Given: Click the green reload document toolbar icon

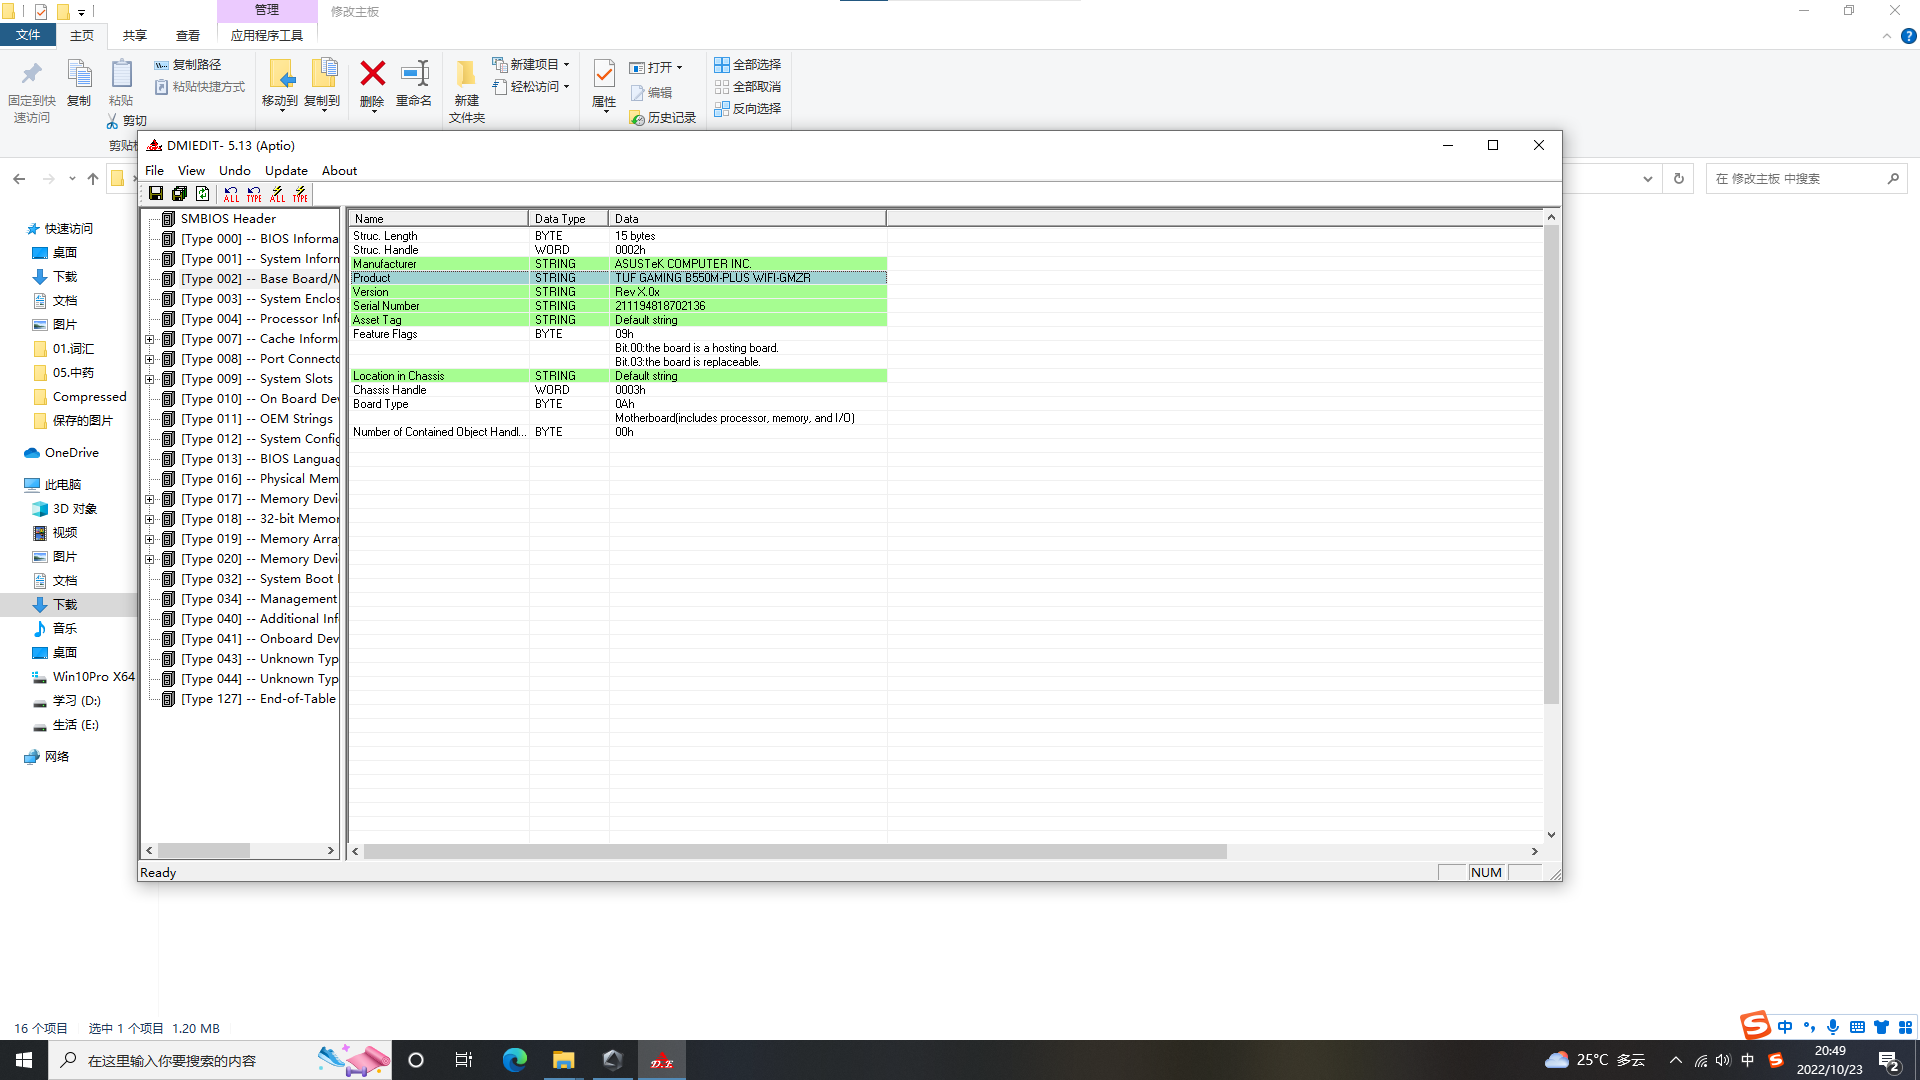Looking at the screenshot, I should [x=202, y=194].
